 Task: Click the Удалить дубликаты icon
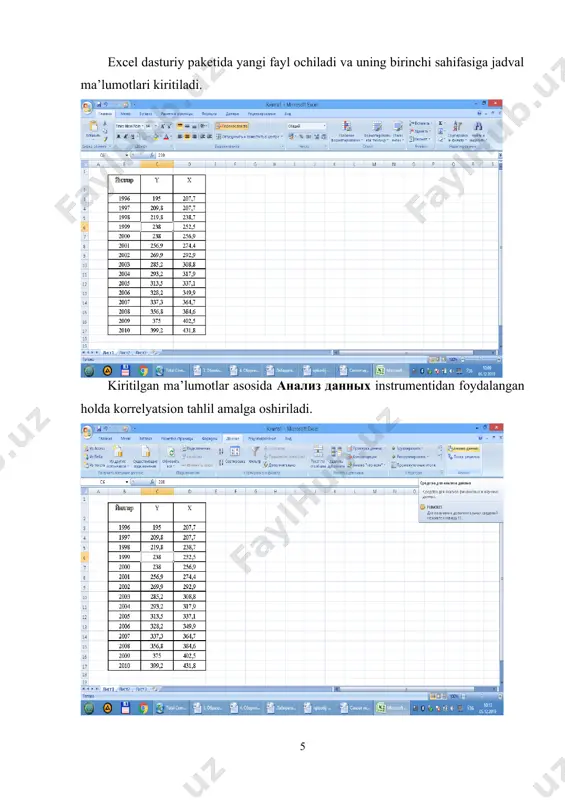(x=336, y=451)
